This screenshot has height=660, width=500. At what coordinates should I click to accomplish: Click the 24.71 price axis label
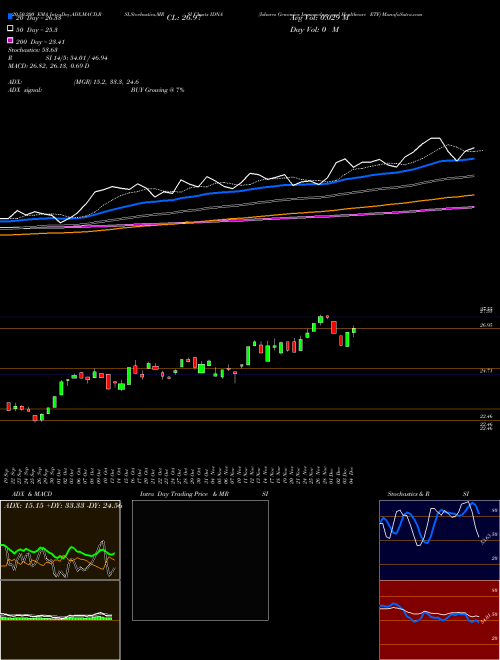[x=486, y=371]
